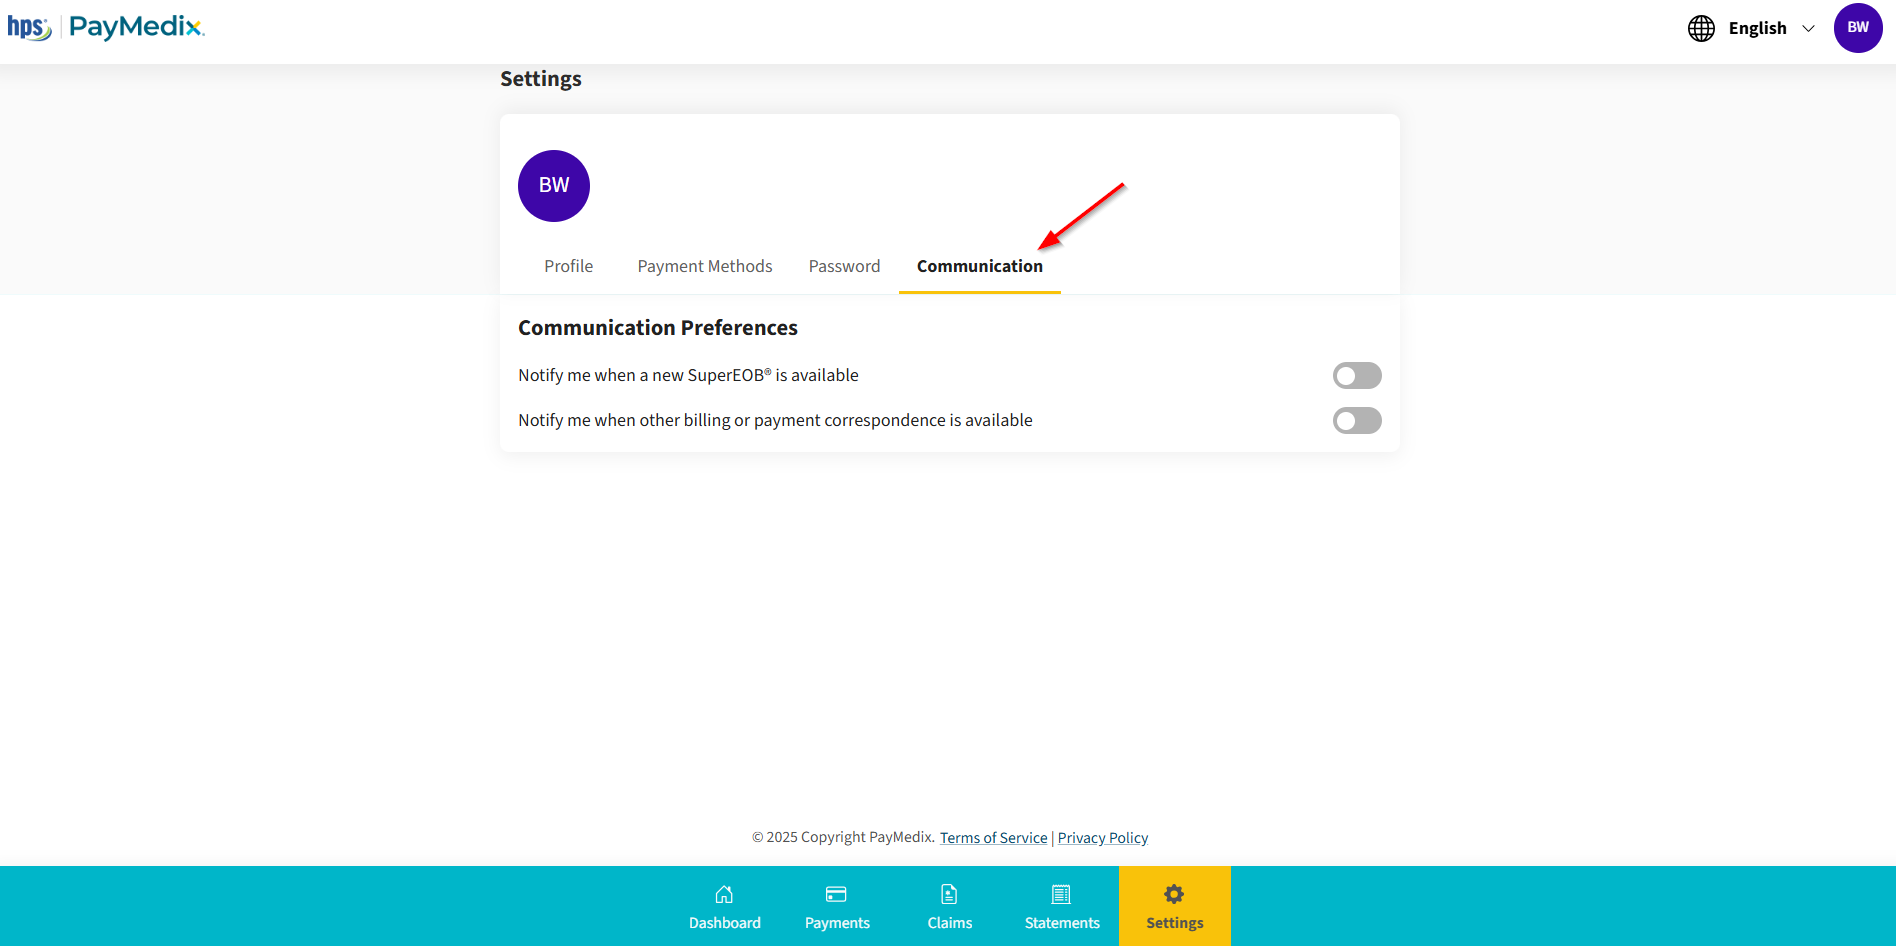Screen dimensions: 1896x946
Task: Open the Payment Methods tab
Action: coord(705,266)
